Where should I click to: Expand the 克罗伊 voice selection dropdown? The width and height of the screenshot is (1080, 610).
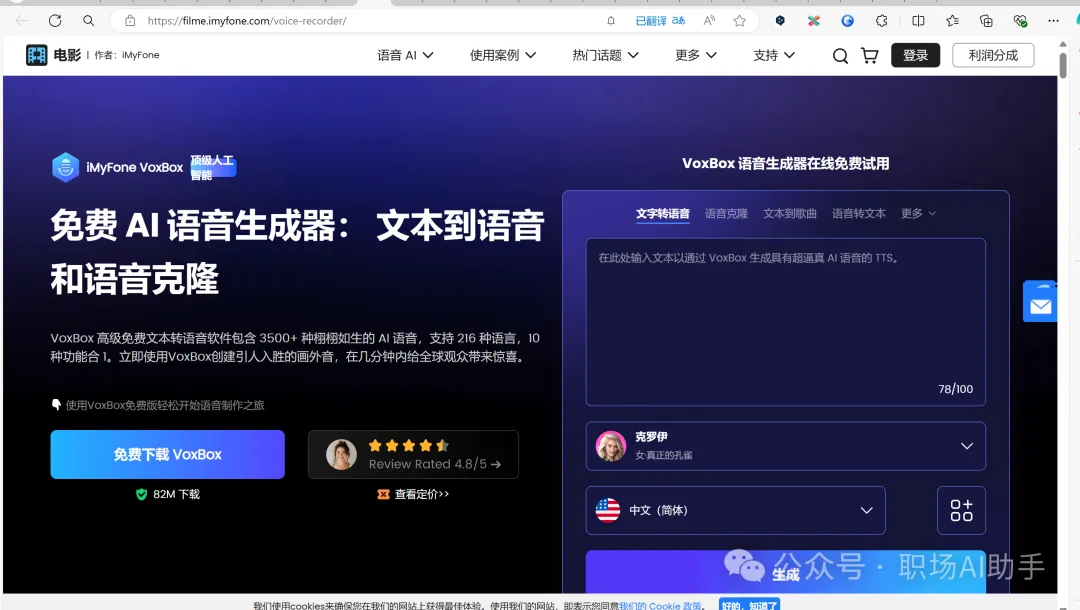[966, 445]
